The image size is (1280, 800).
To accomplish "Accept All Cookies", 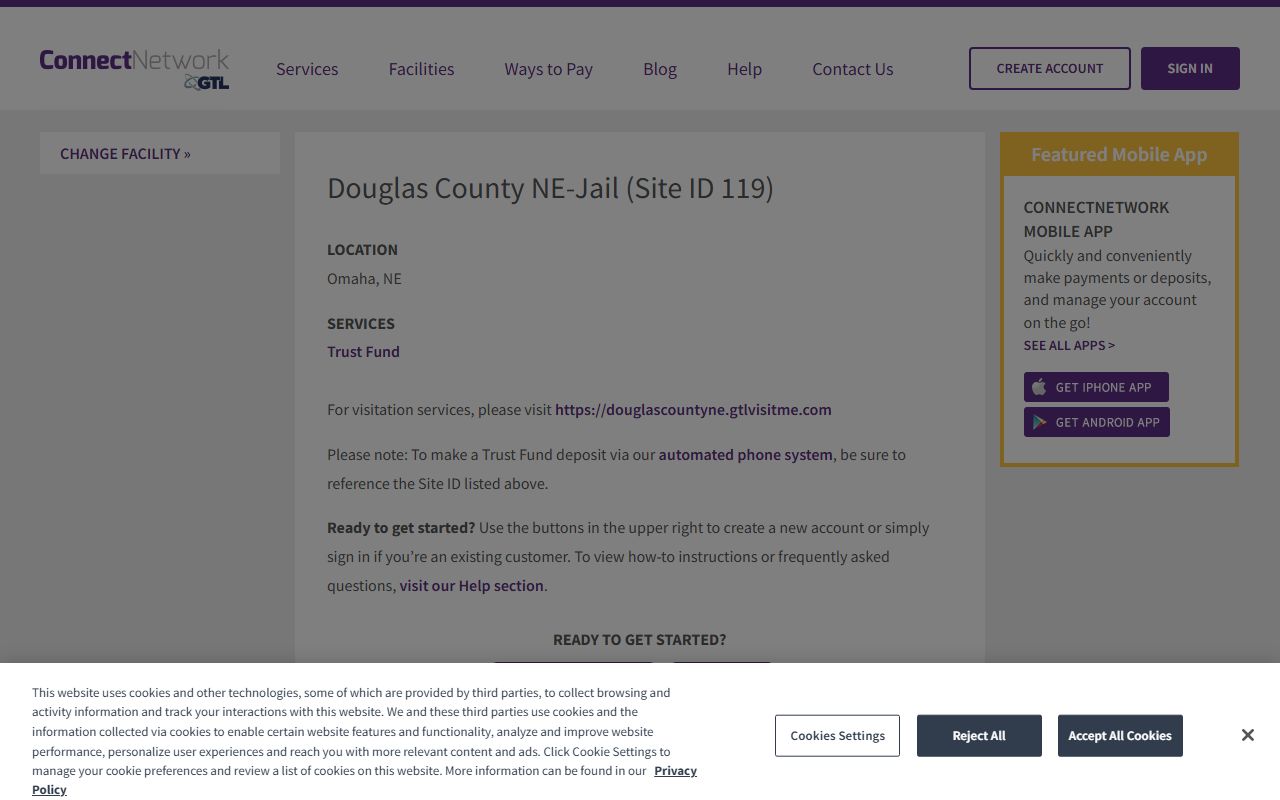I will pos(1120,735).
